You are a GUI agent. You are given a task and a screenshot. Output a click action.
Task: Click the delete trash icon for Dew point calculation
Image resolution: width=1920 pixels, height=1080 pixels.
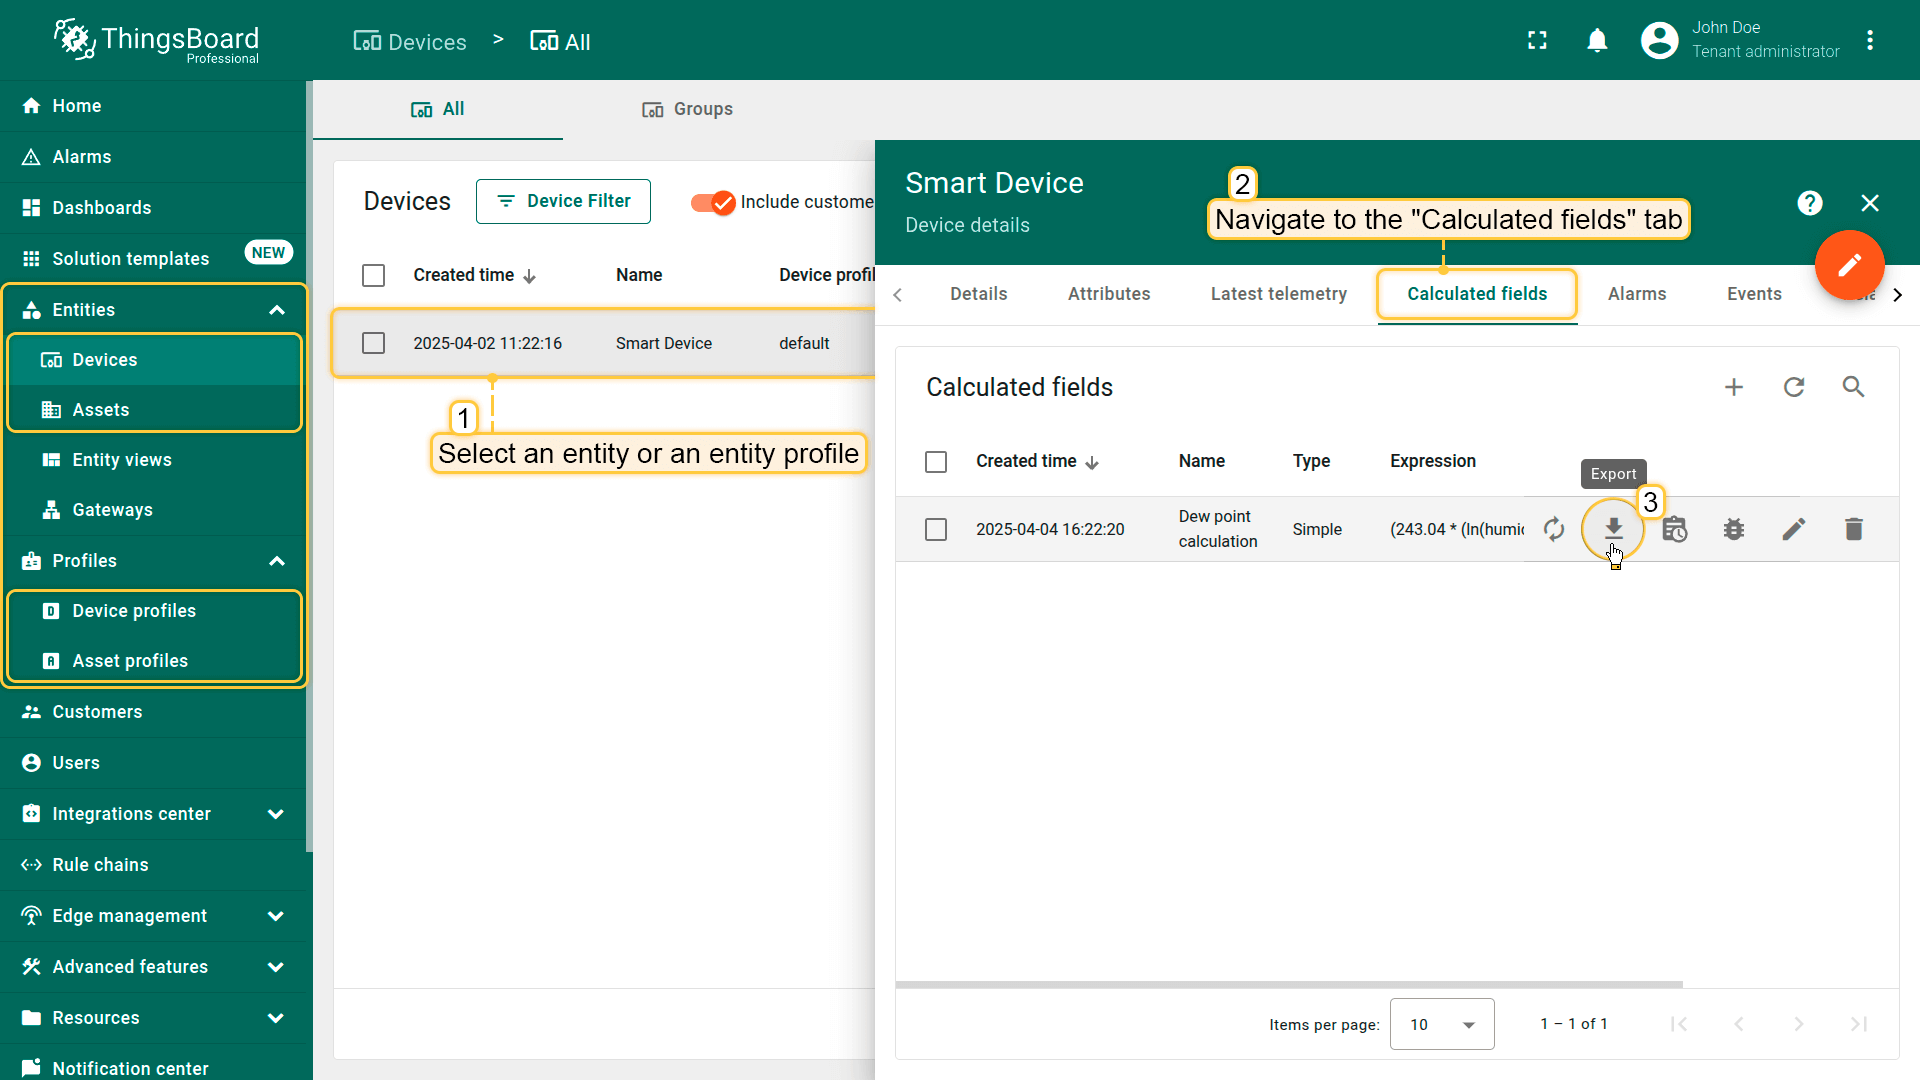tap(1853, 529)
